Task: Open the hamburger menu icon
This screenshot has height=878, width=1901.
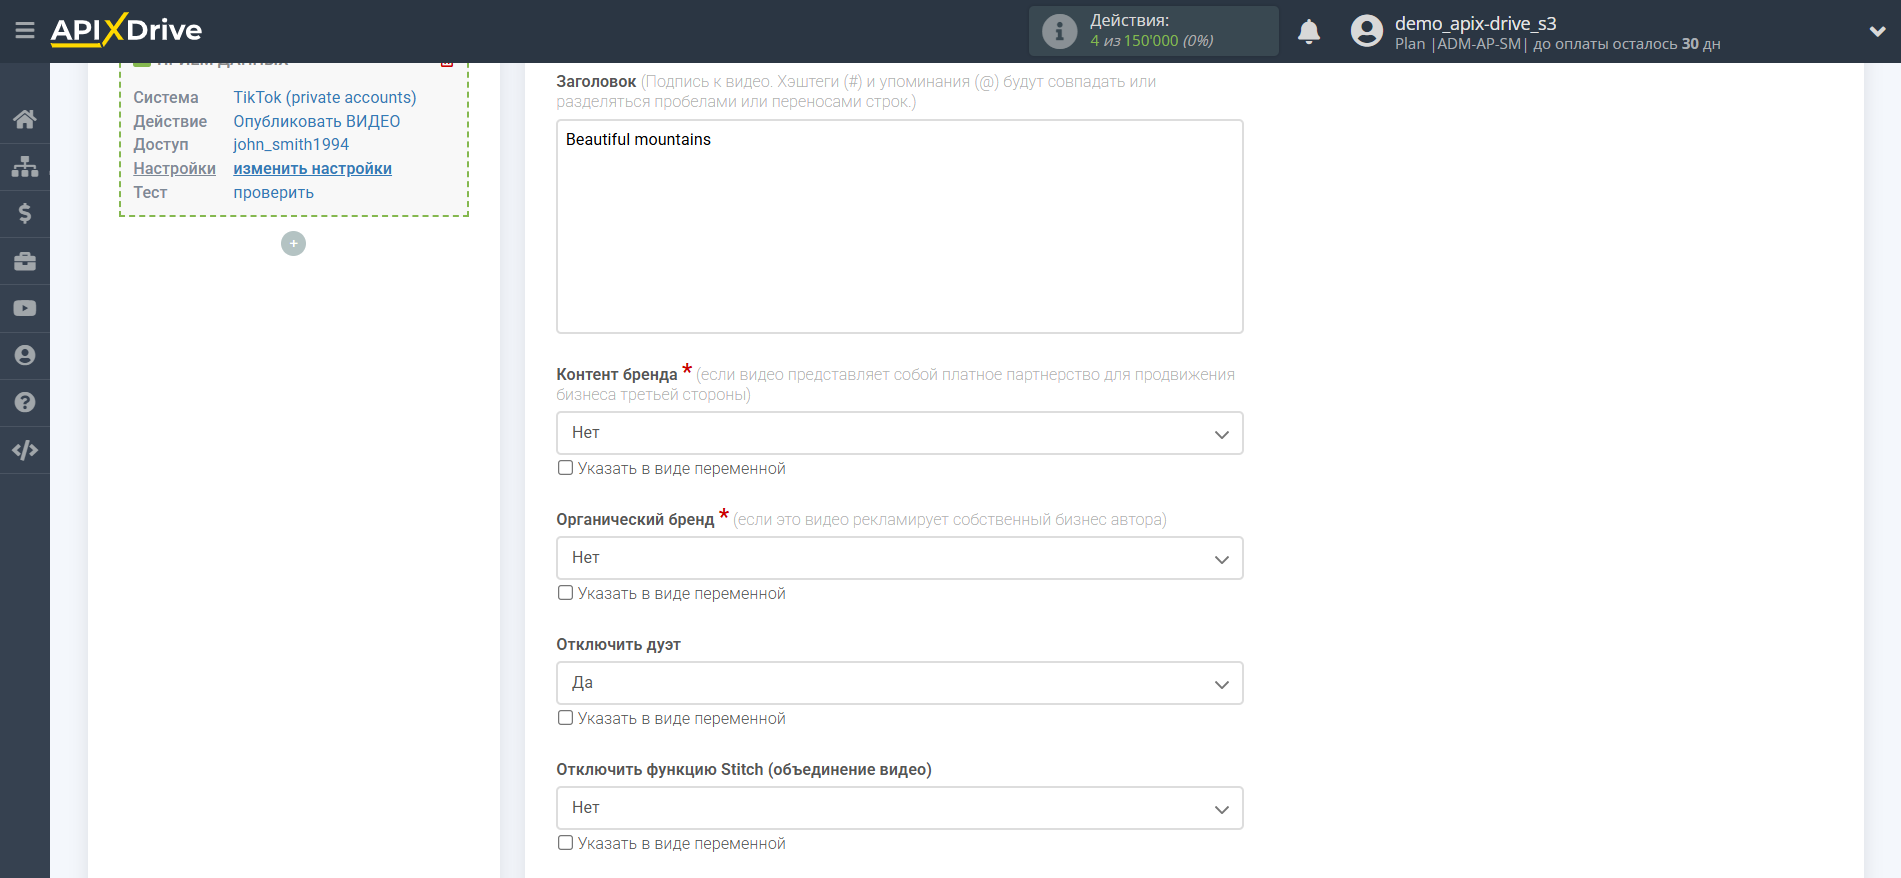Action: tap(25, 31)
